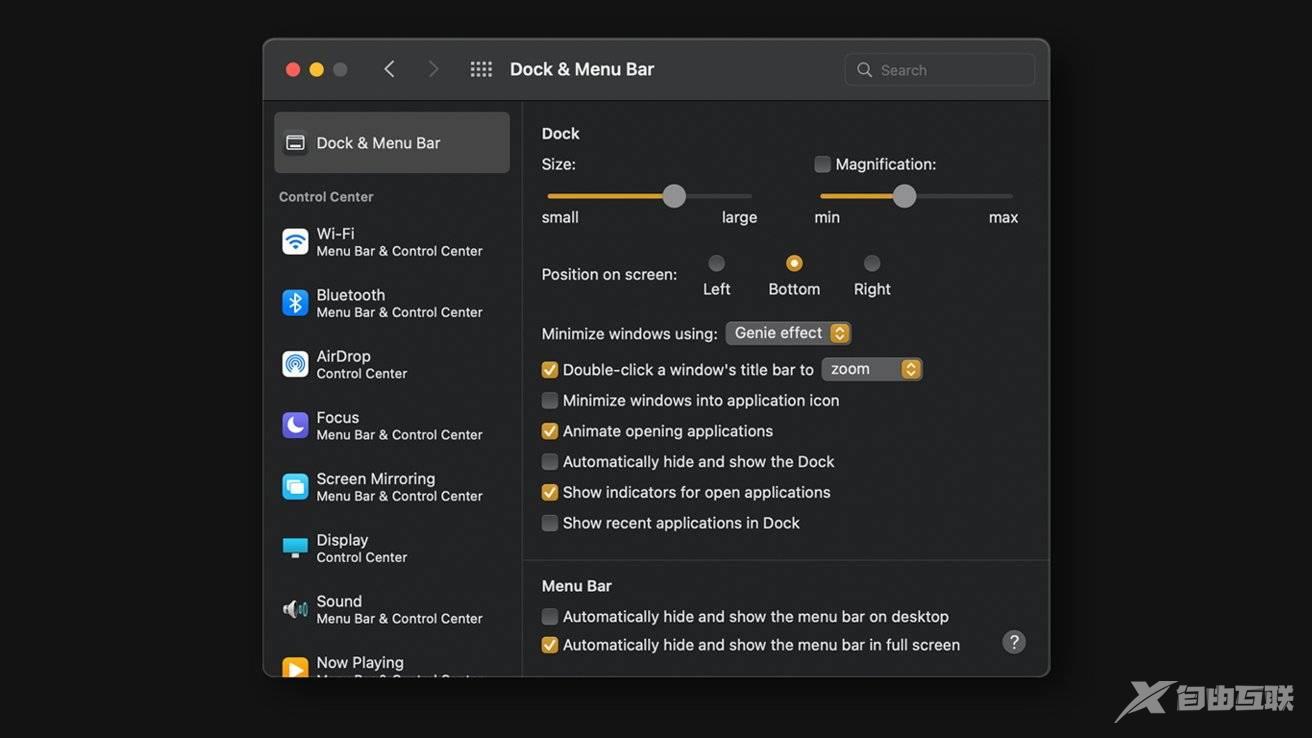Click the Sound speaker icon
The width and height of the screenshot is (1312, 738).
pyautogui.click(x=295, y=609)
